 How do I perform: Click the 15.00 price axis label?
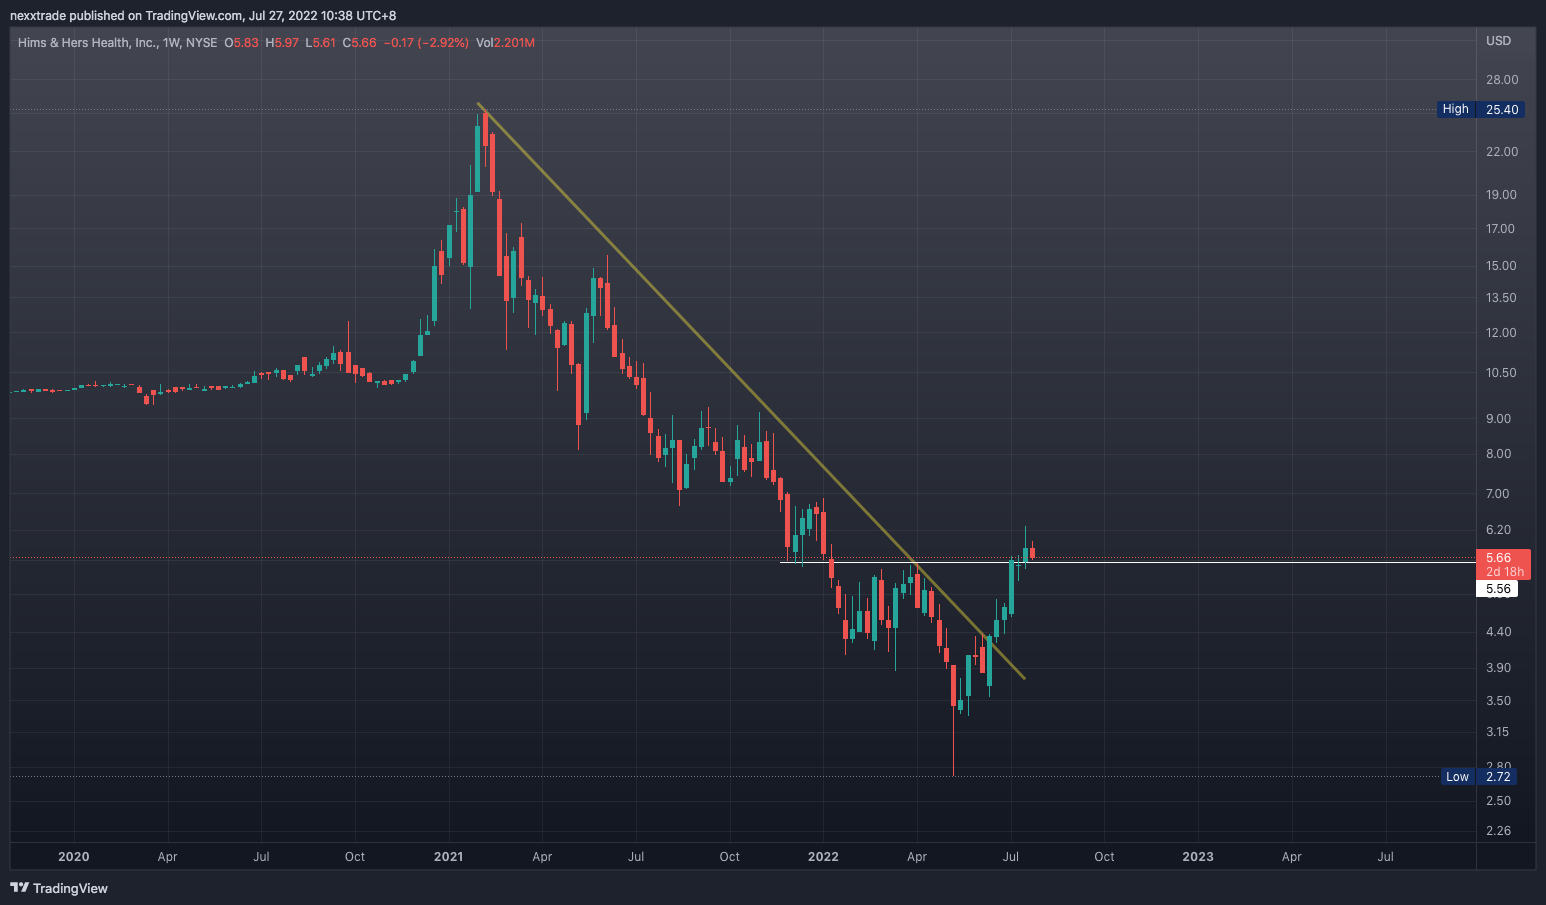coord(1502,266)
